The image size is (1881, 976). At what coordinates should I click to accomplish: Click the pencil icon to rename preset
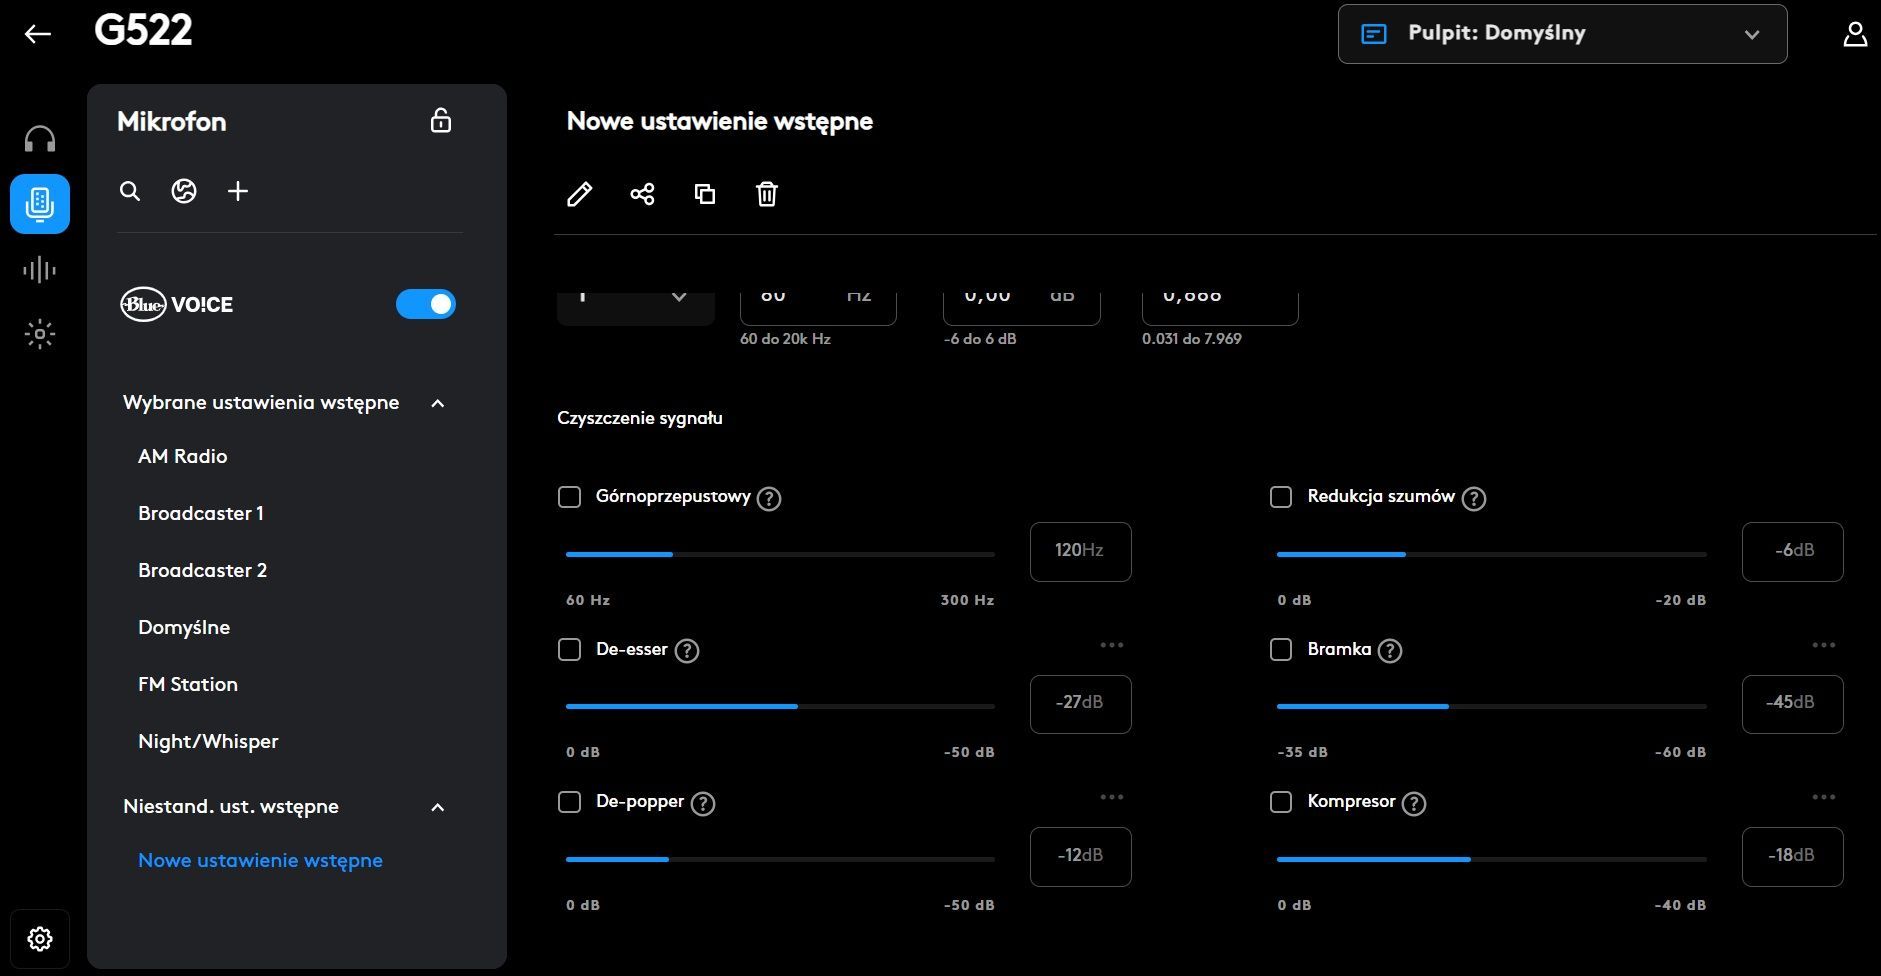pos(579,194)
